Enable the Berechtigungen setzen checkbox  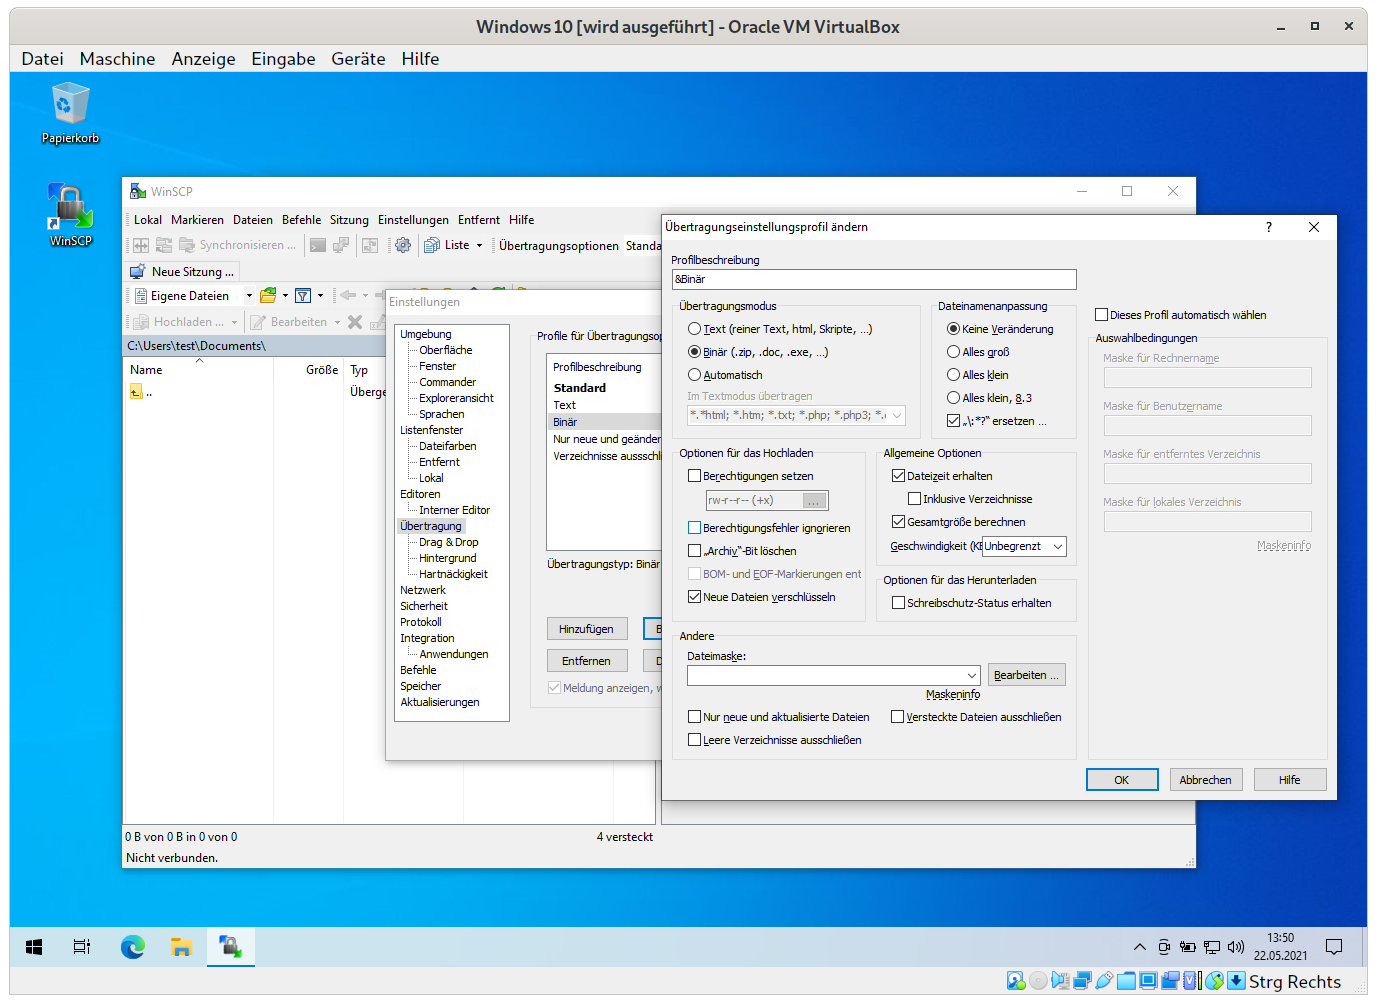coord(695,476)
